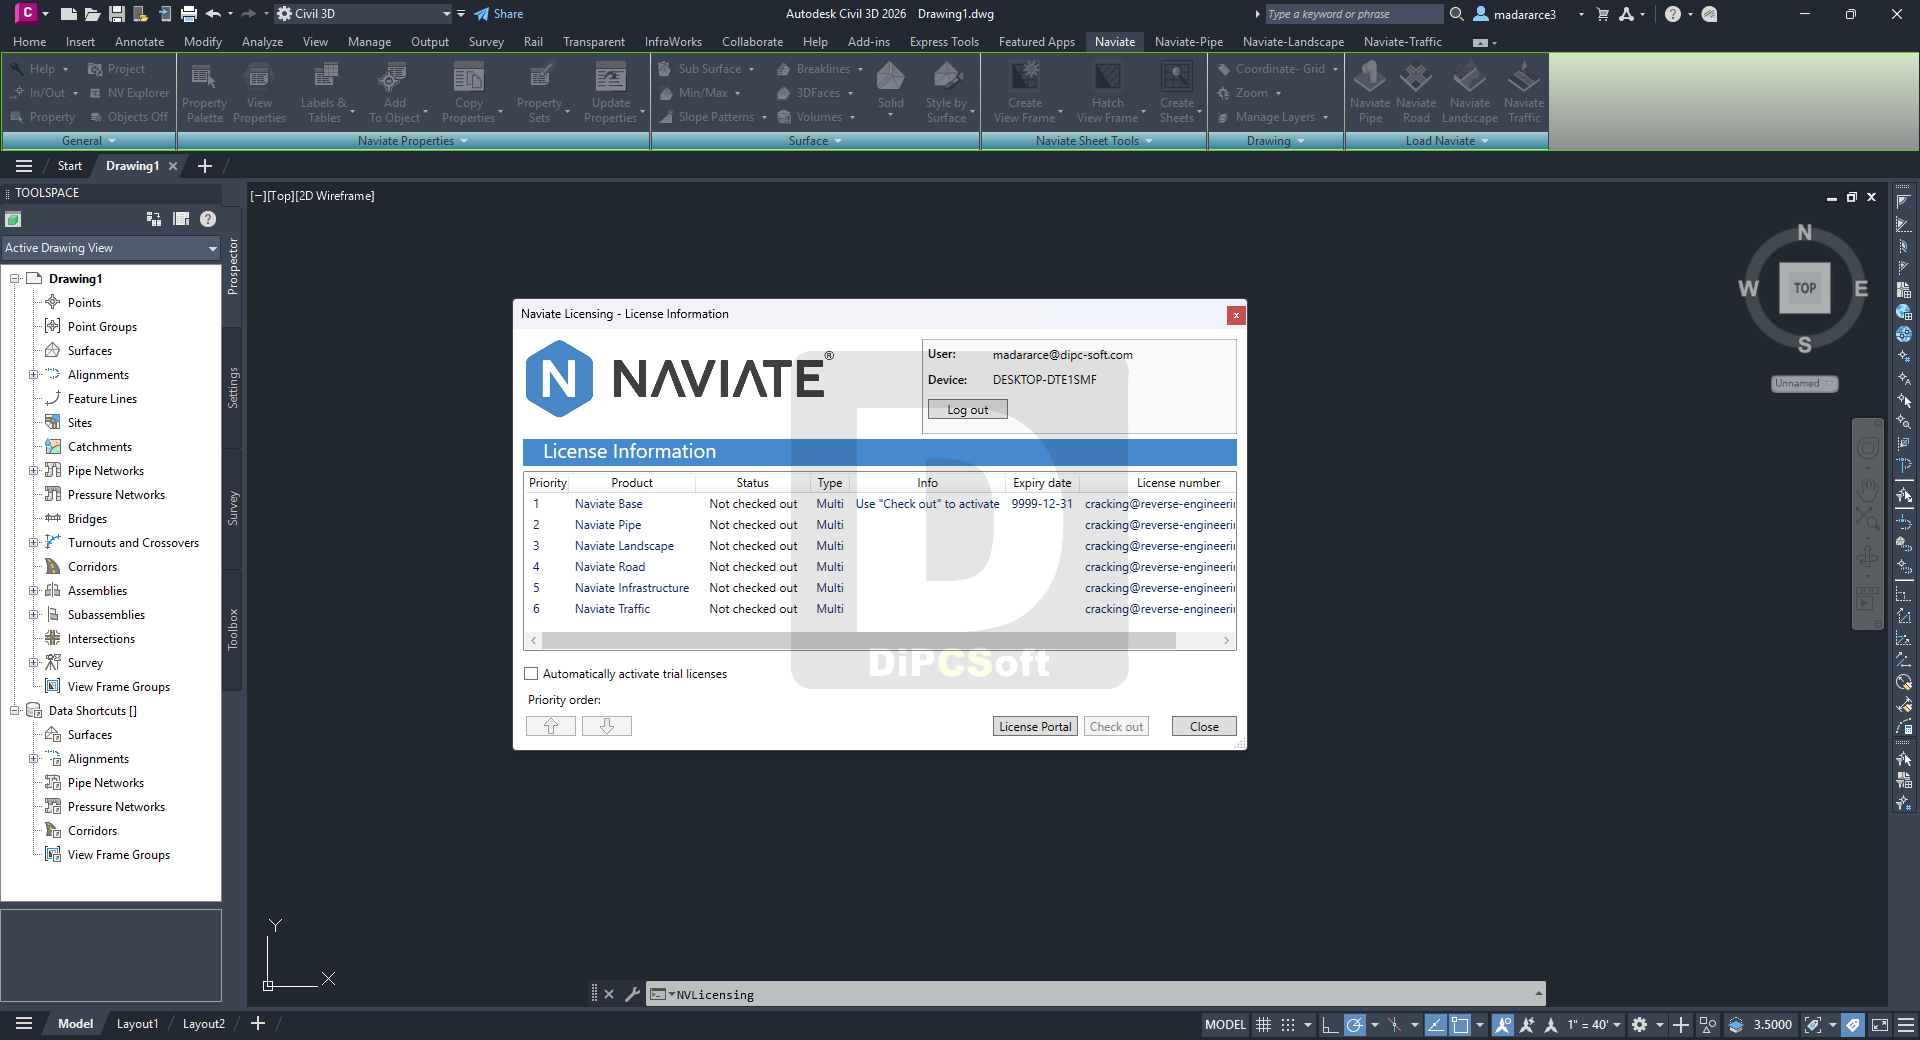
Task: Open the Prospector vertical tab in Toolspace
Action: click(233, 266)
